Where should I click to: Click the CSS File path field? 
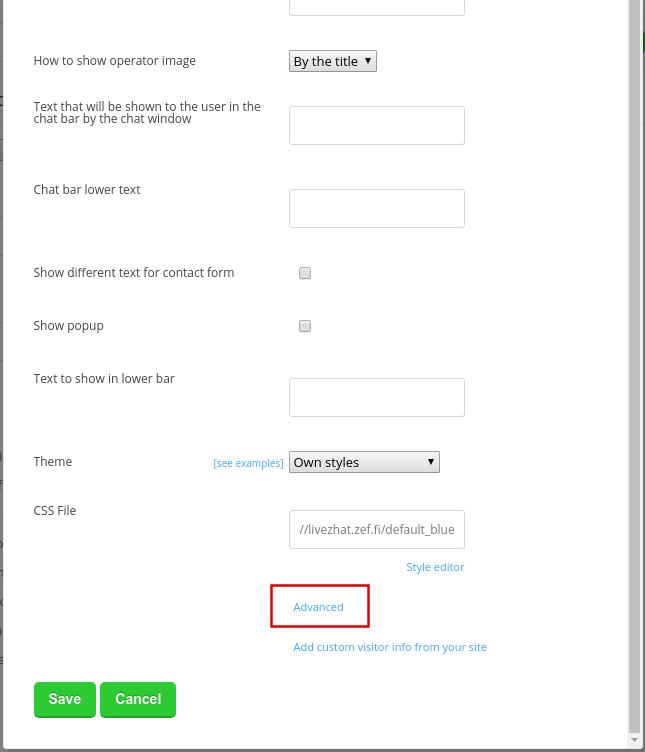pos(376,529)
